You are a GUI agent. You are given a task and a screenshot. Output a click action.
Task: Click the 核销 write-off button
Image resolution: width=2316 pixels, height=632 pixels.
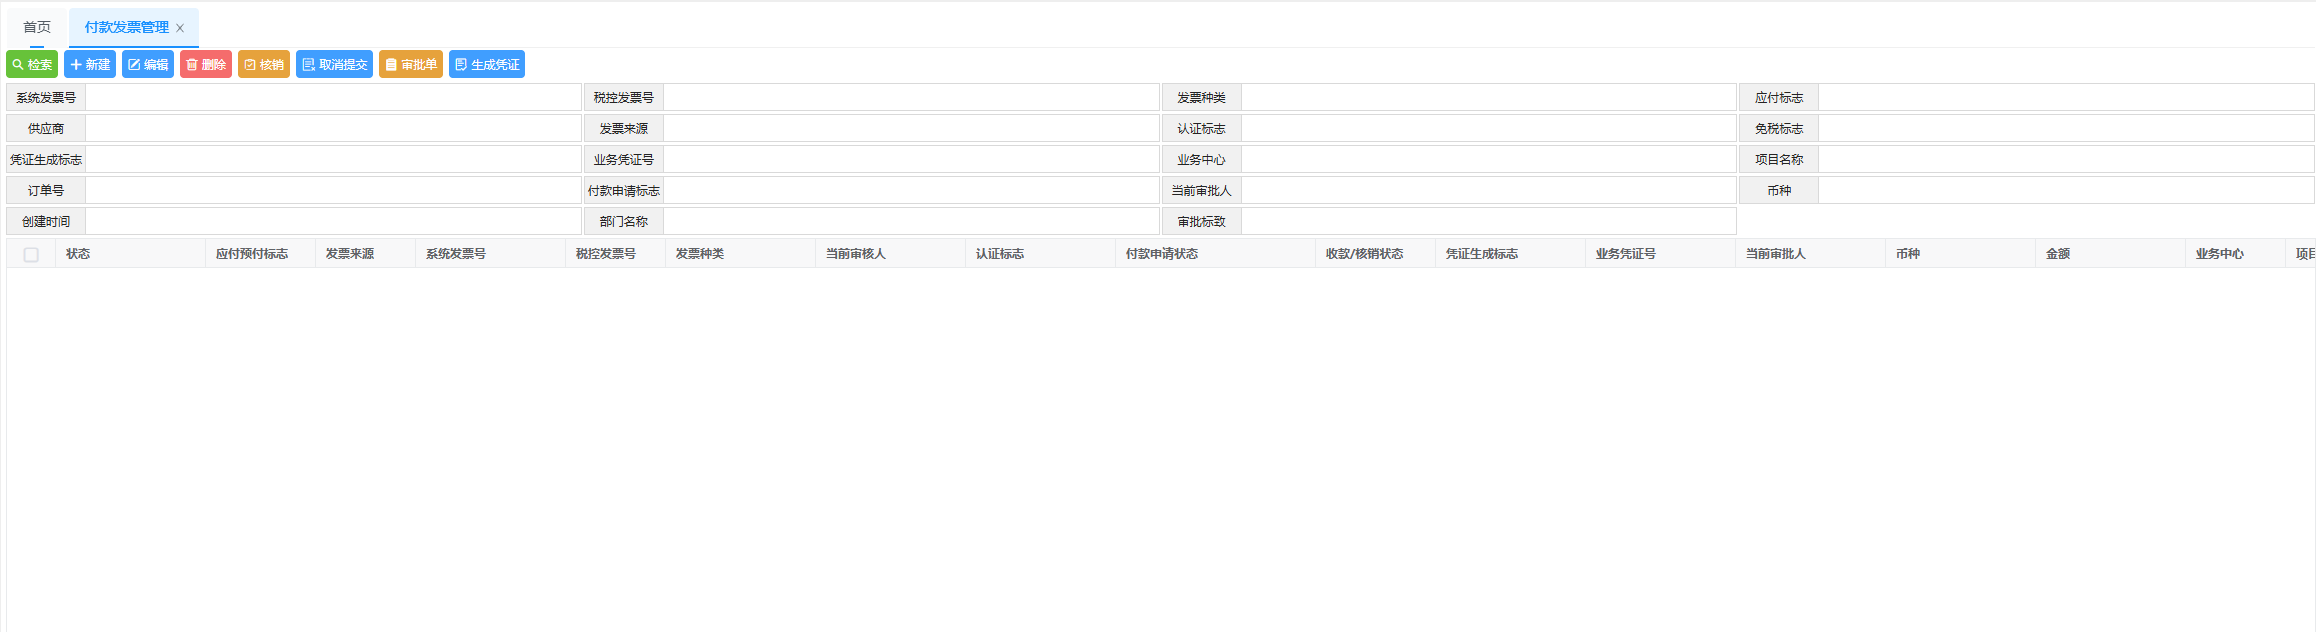coord(264,65)
